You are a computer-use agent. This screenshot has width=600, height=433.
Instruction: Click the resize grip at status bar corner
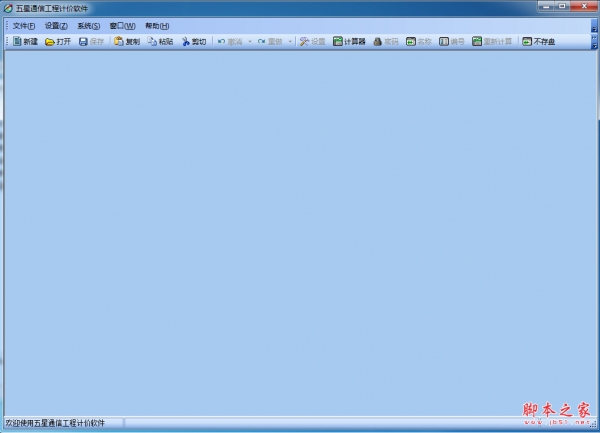coord(593,424)
